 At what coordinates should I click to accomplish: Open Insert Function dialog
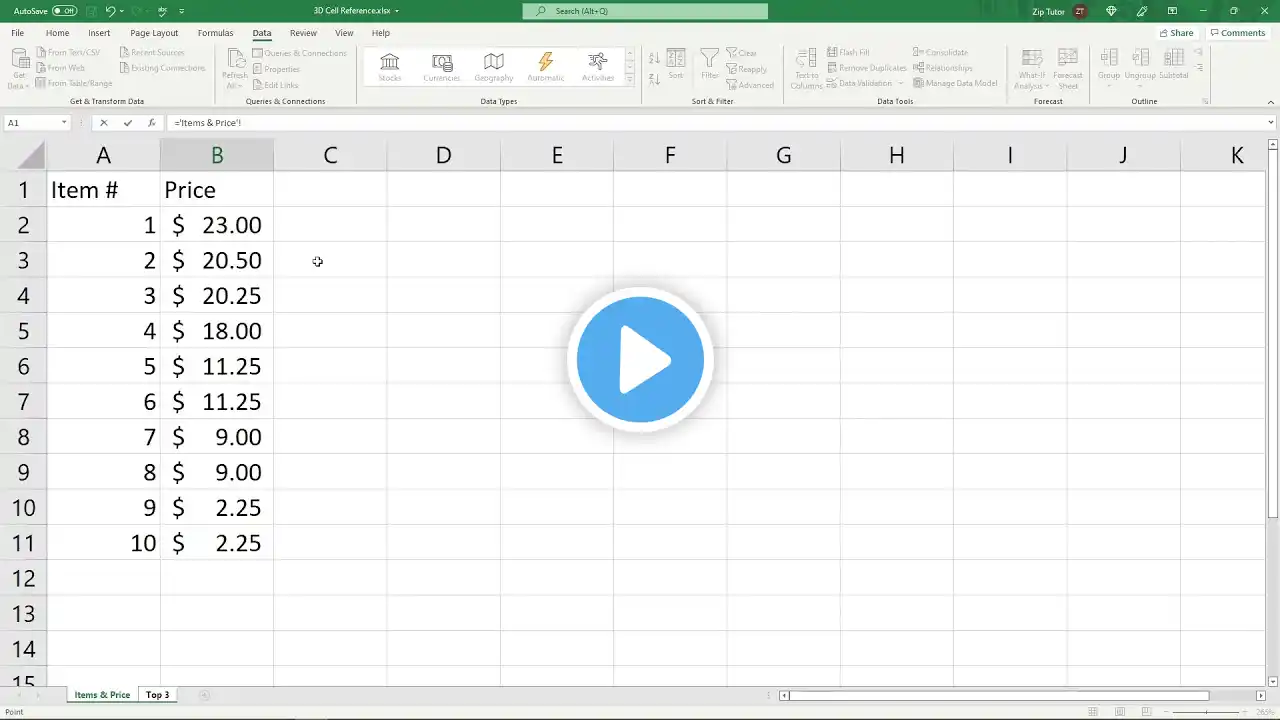[152, 123]
